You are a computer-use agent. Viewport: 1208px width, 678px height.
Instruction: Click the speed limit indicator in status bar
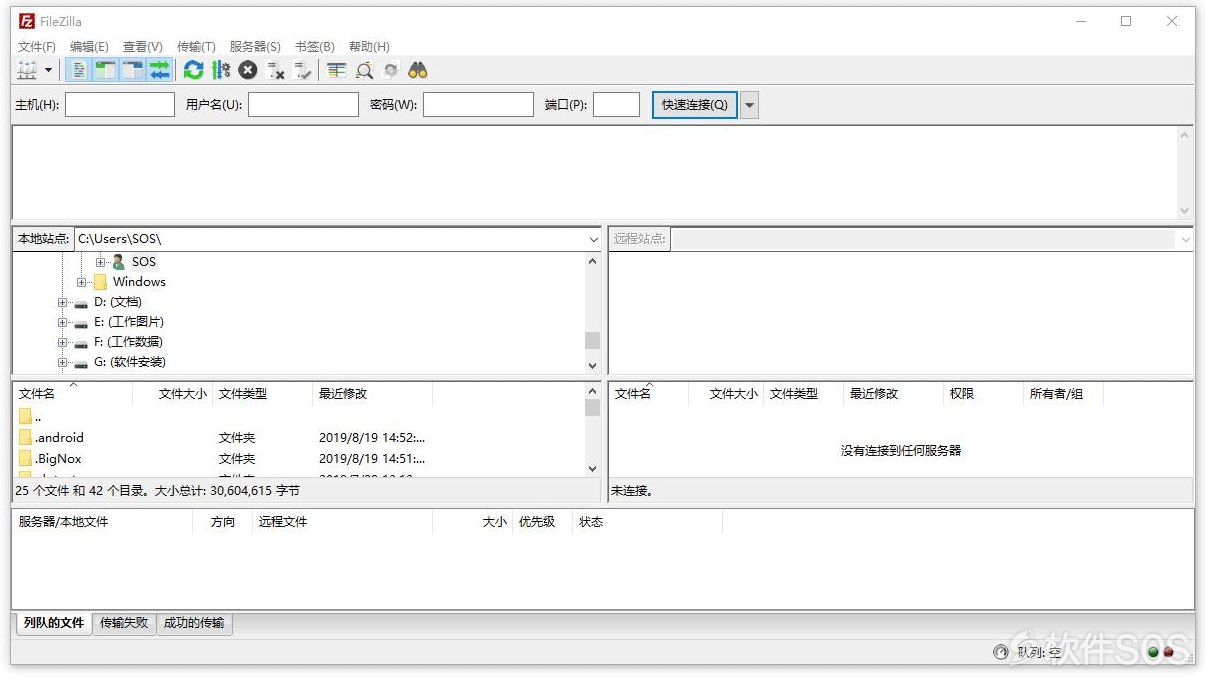point(1001,653)
